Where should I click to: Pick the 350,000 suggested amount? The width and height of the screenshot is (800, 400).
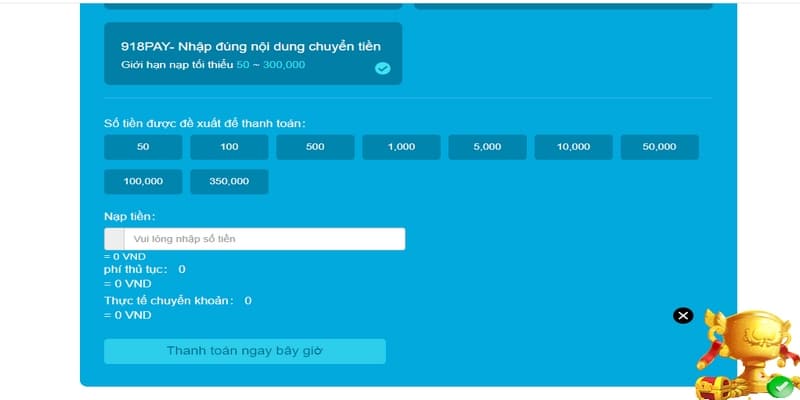[x=229, y=182]
